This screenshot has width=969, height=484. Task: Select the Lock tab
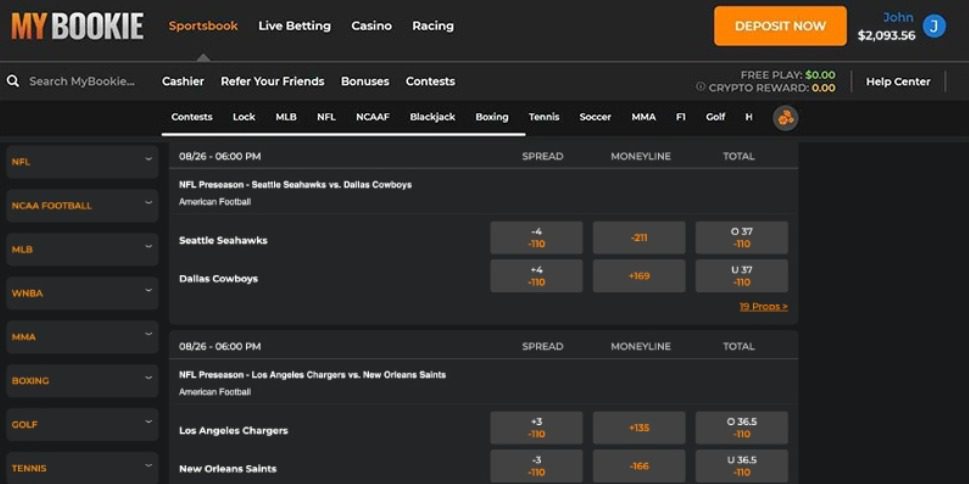click(244, 117)
